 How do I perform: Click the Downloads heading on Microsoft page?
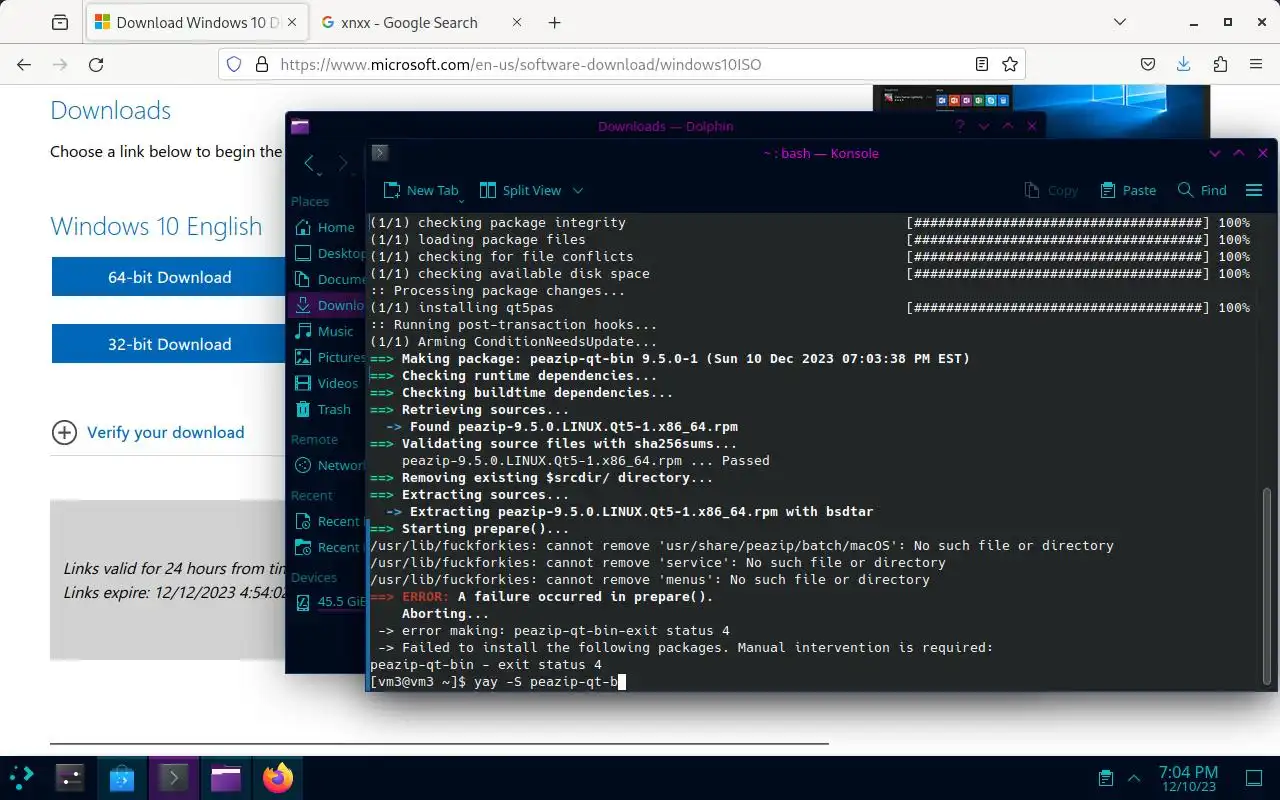click(111, 110)
